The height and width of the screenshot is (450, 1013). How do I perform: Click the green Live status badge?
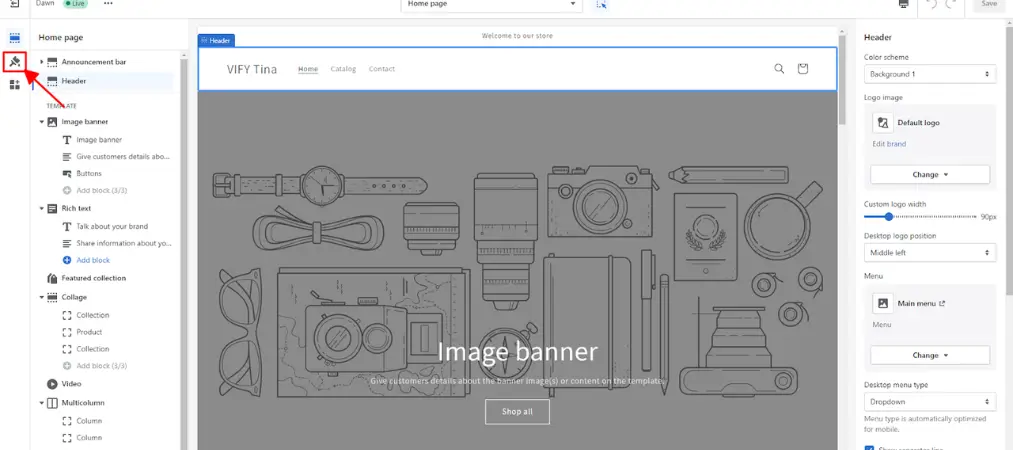tap(76, 3)
